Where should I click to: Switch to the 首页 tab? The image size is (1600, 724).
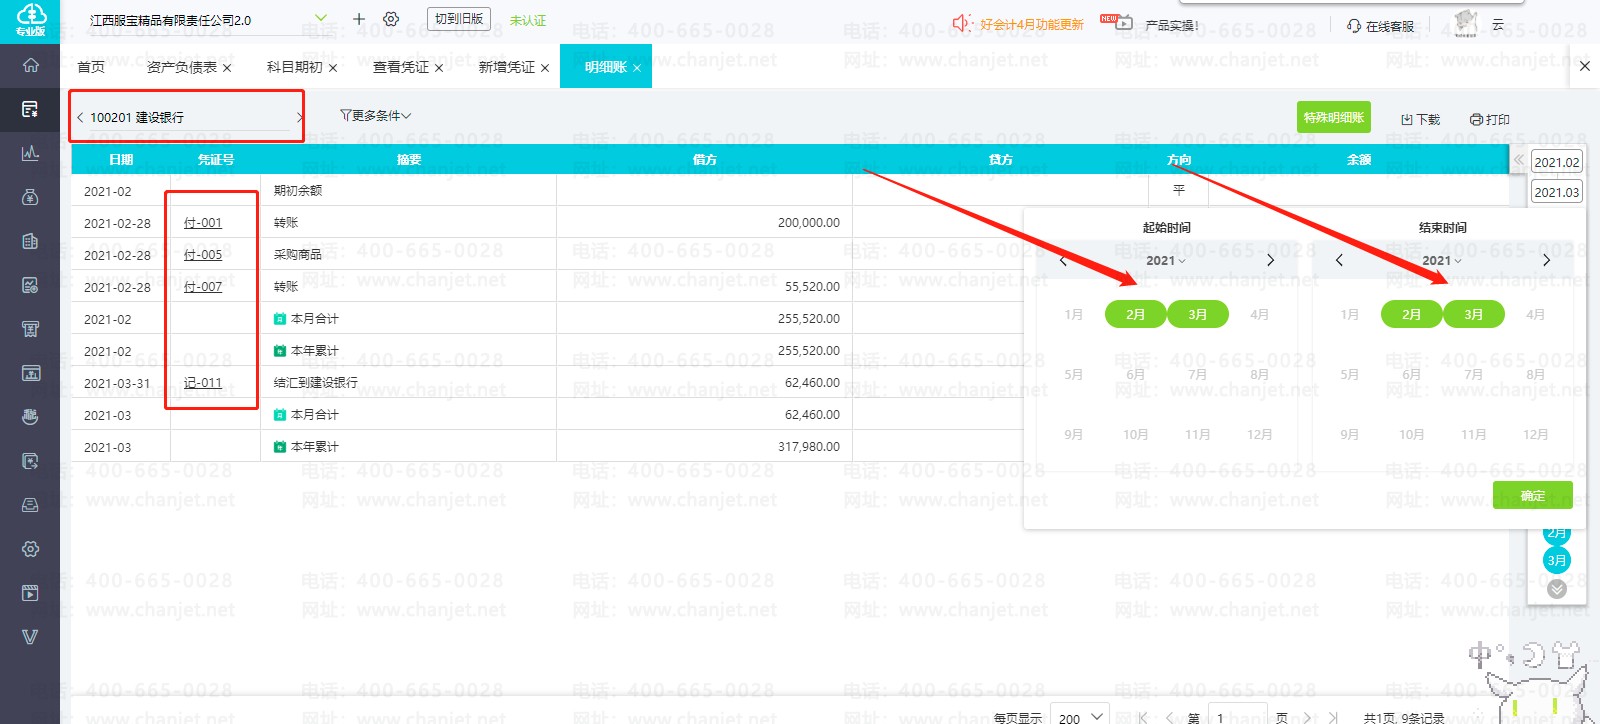pyautogui.click(x=91, y=67)
